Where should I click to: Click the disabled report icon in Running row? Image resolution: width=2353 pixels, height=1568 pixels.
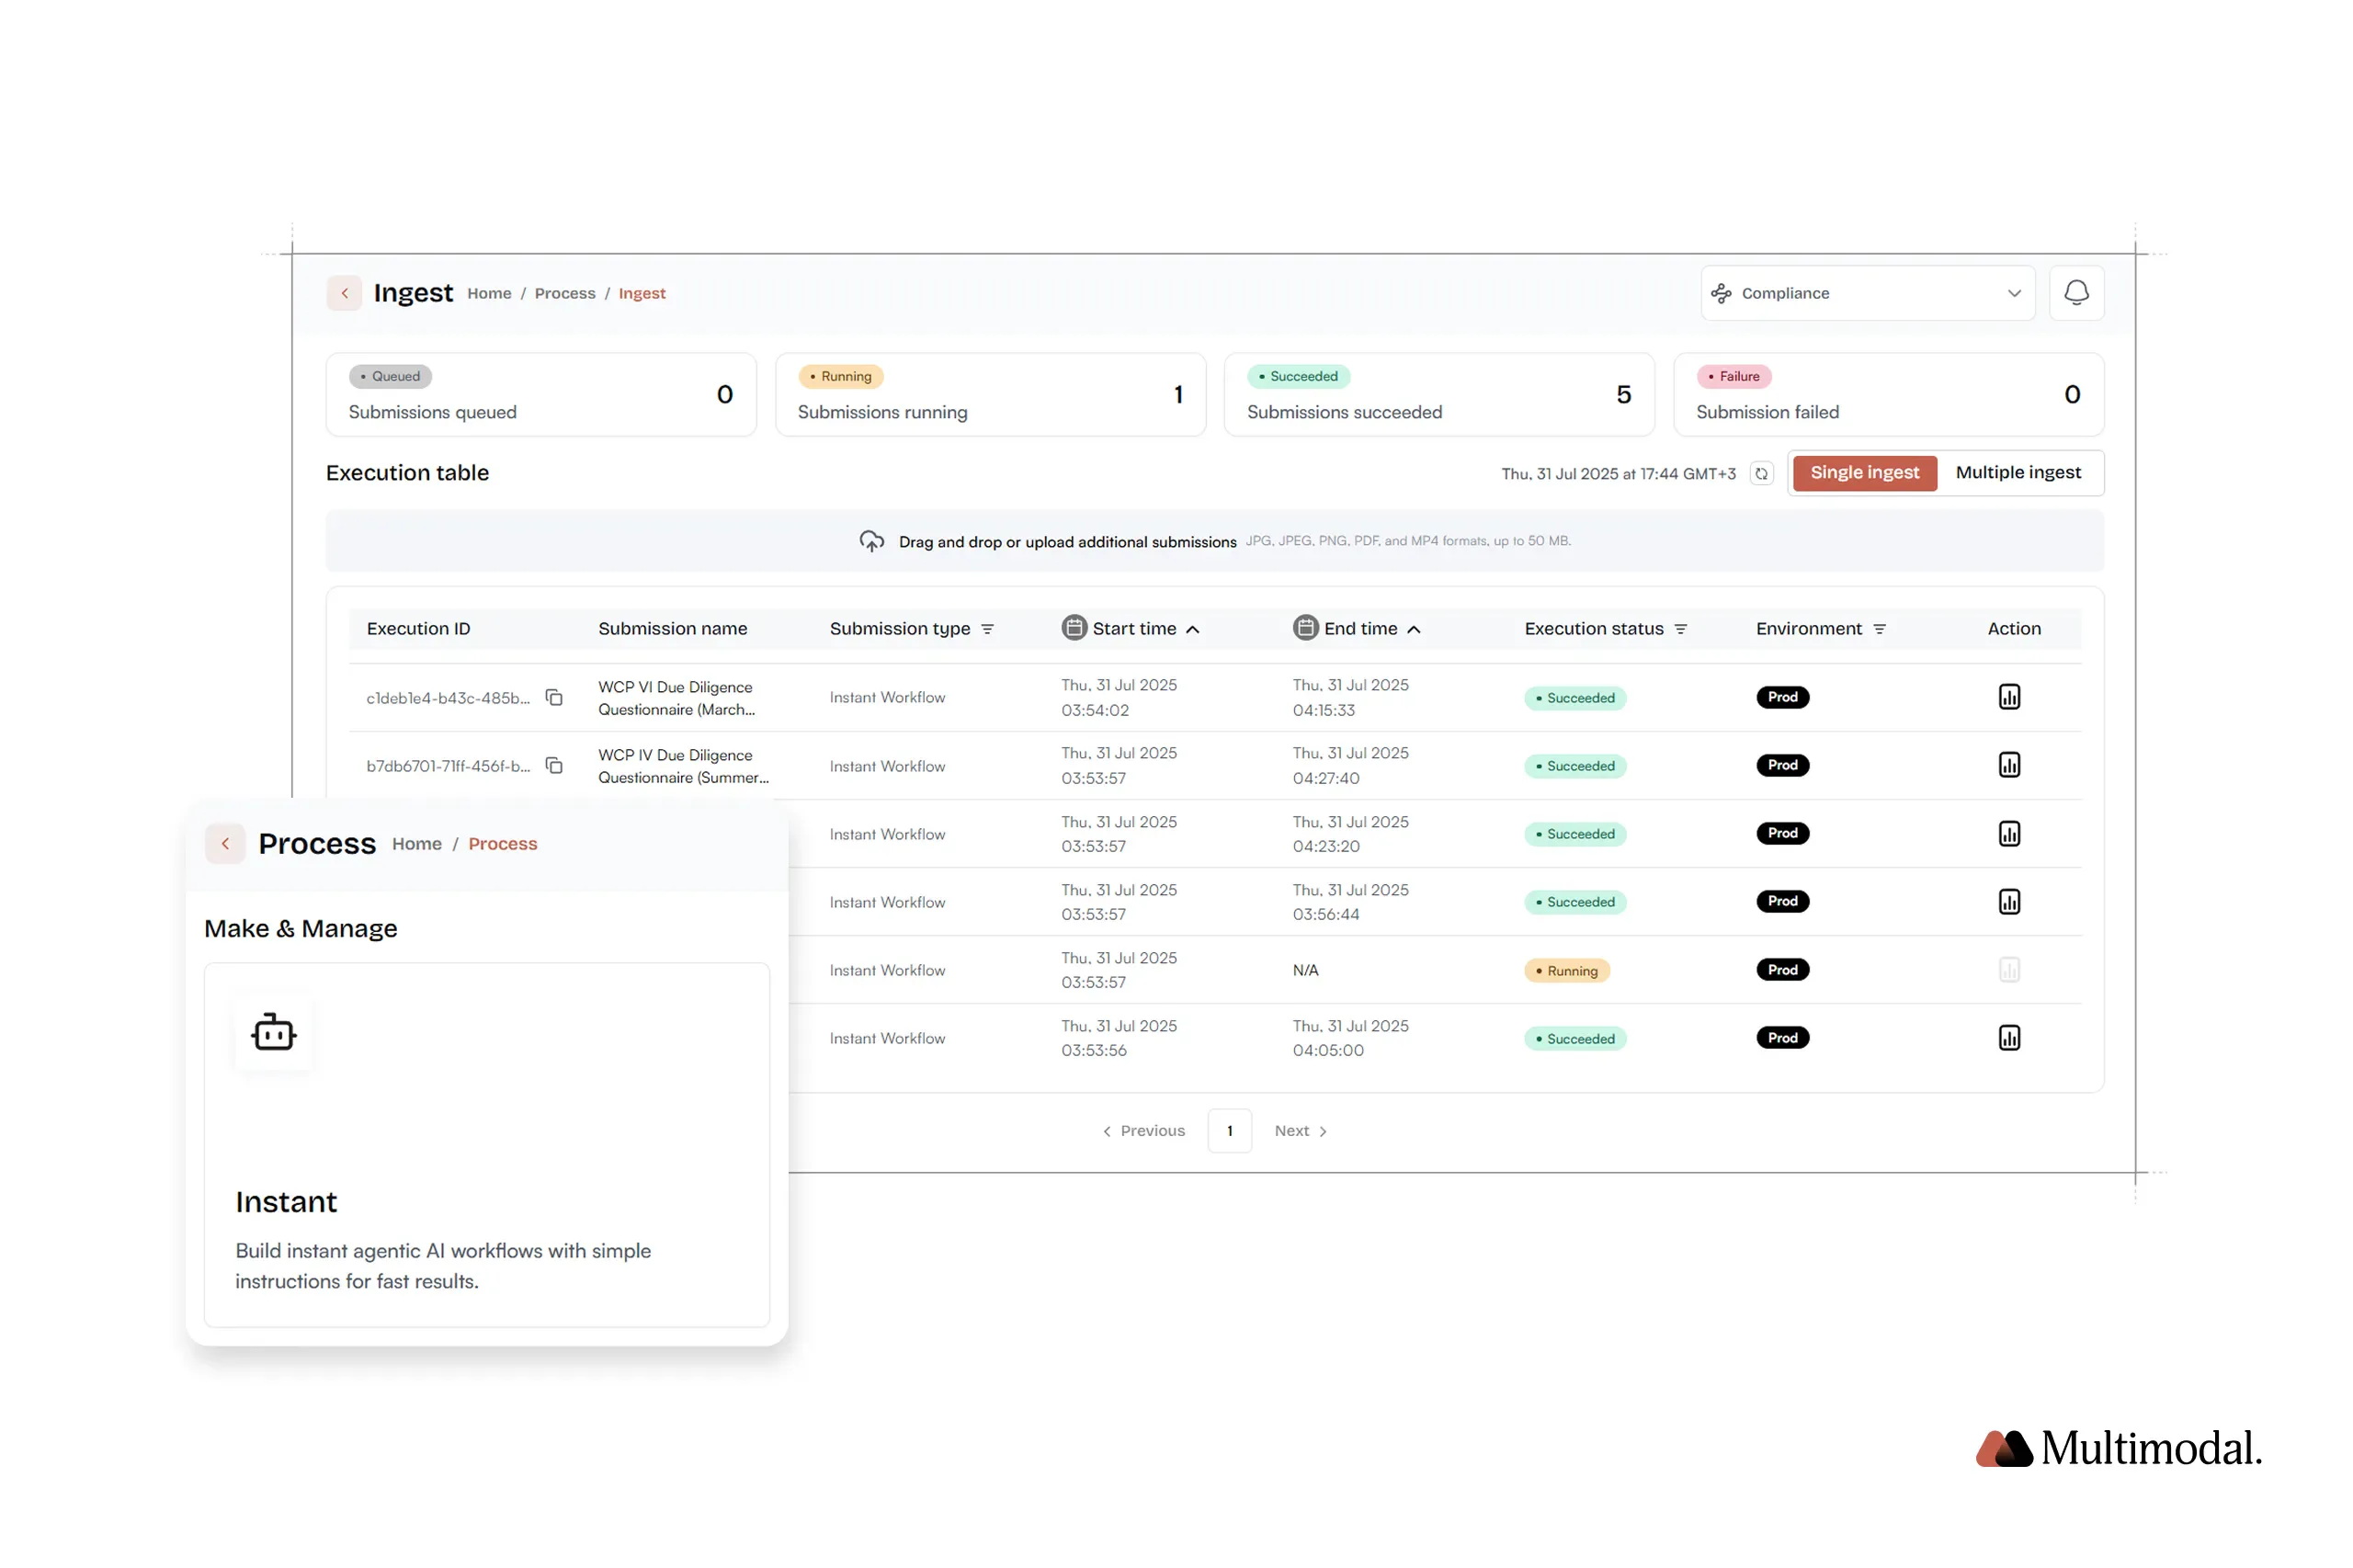2008,969
